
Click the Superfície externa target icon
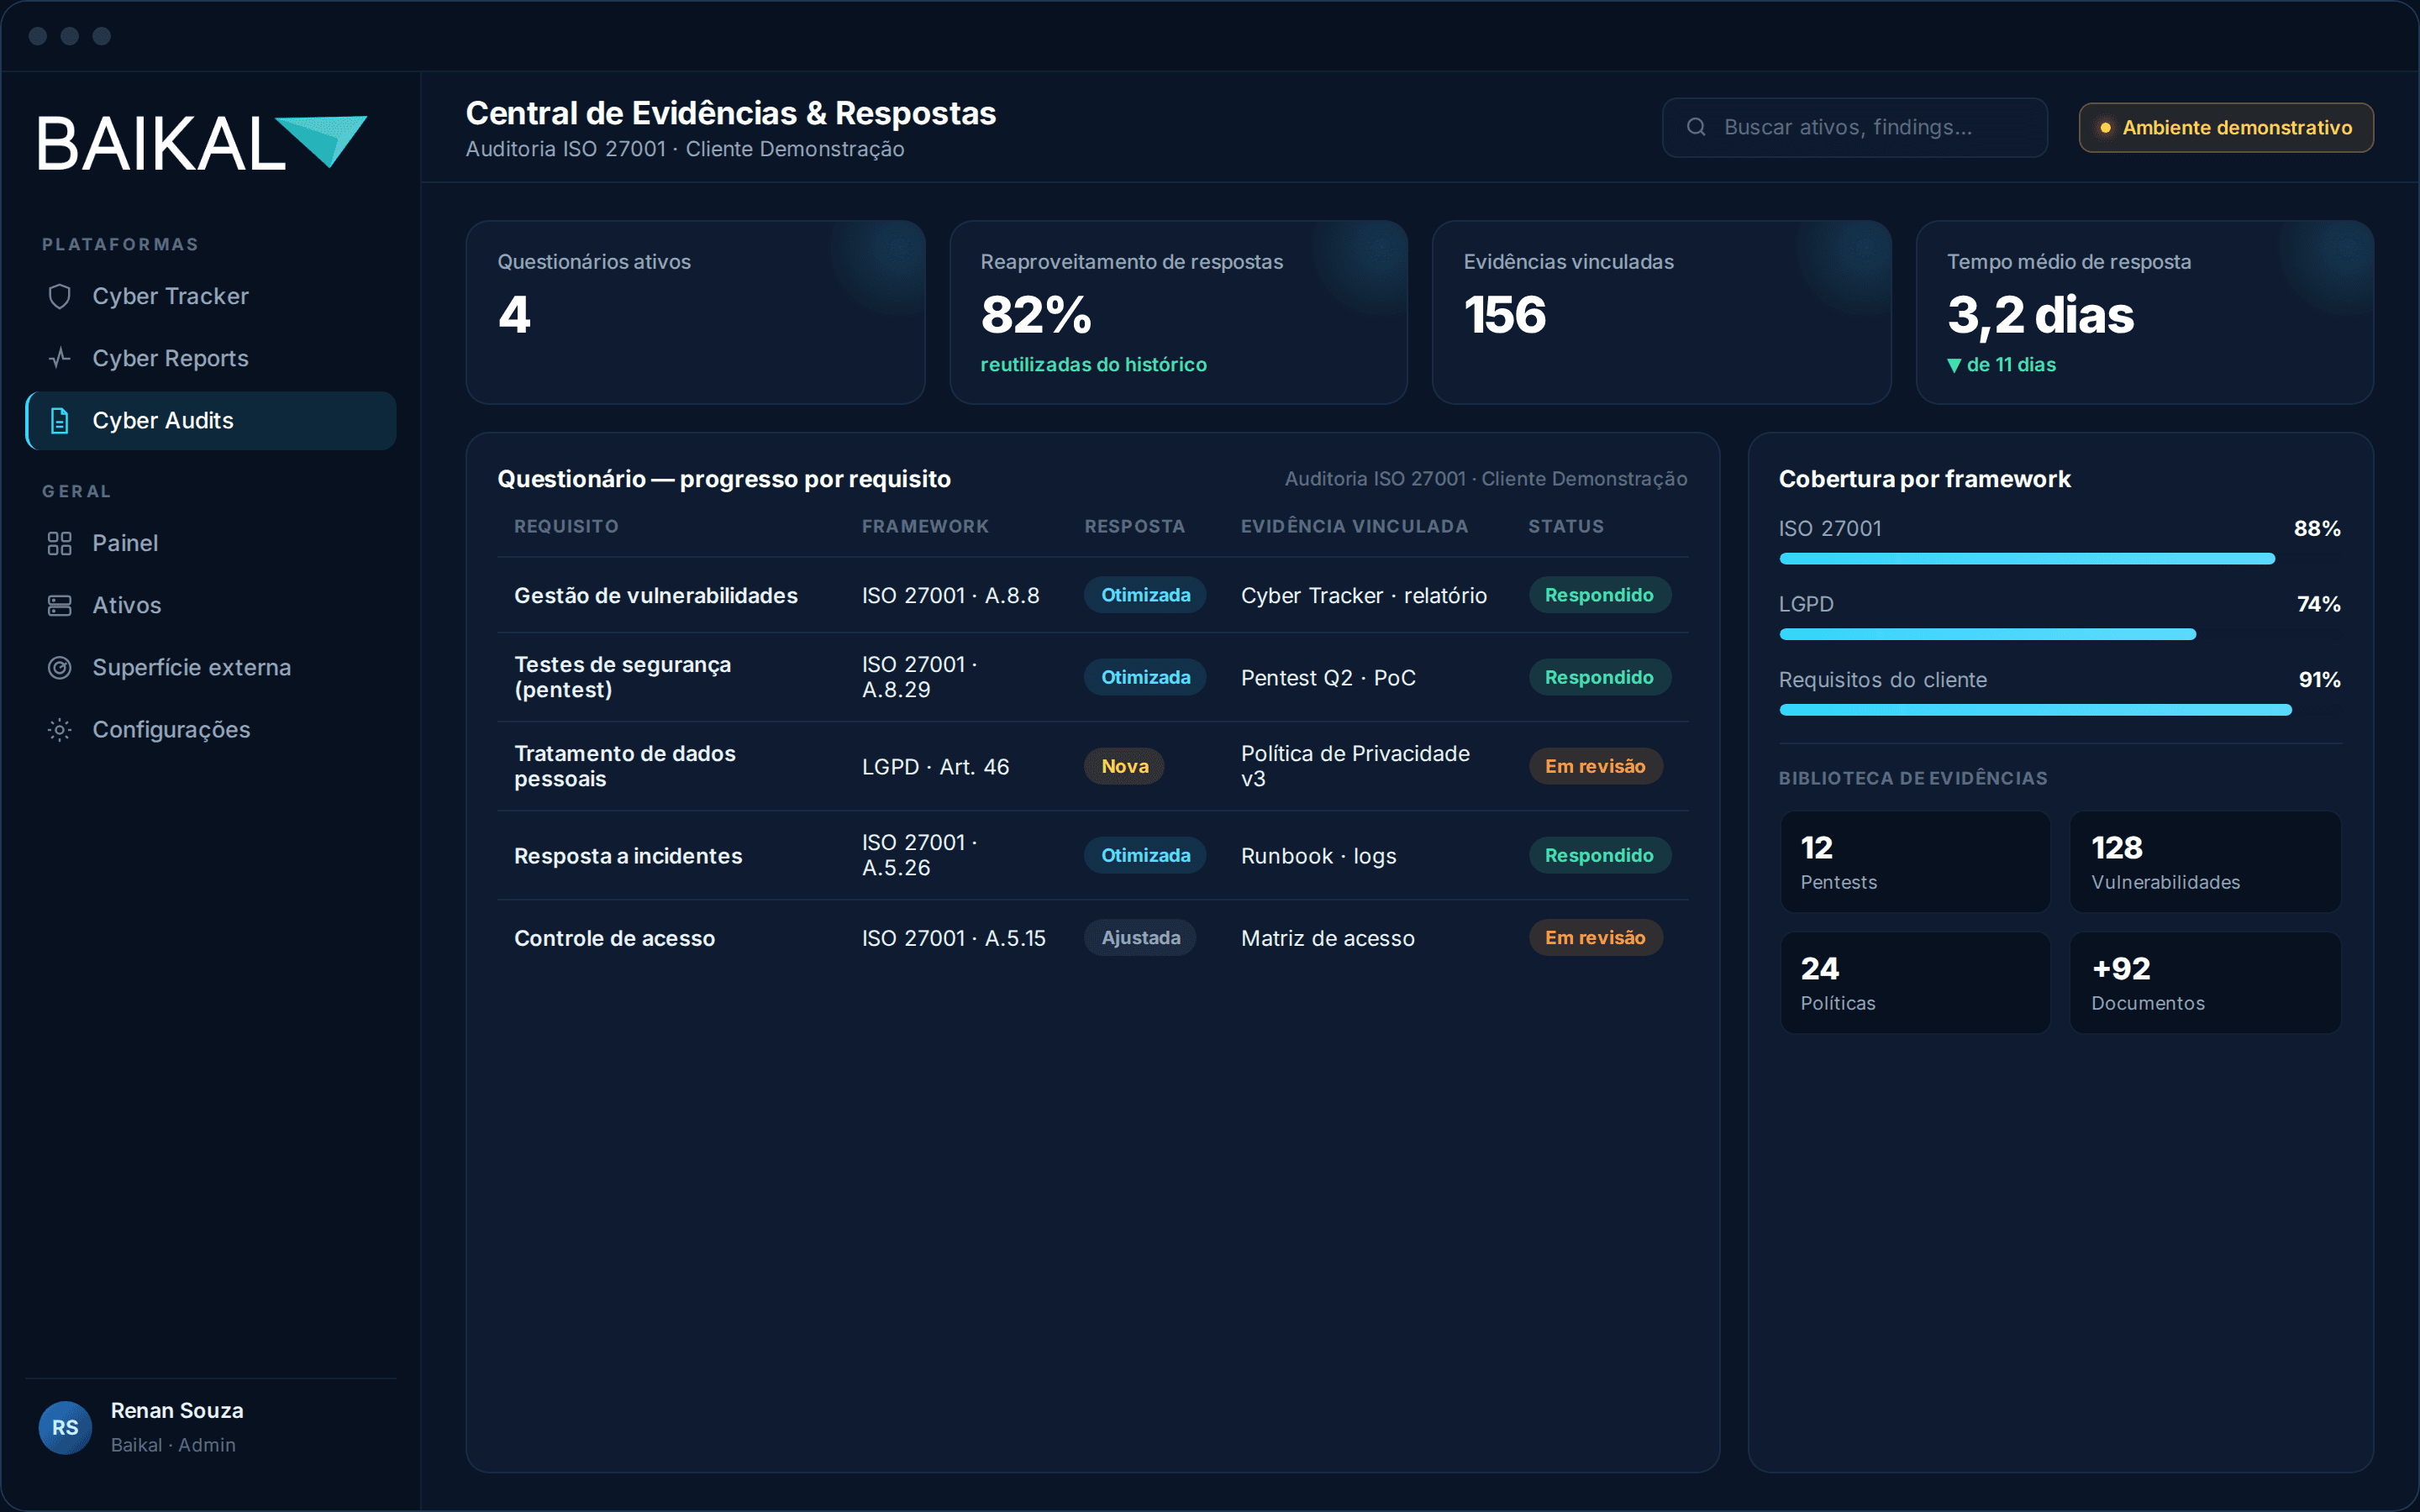pyautogui.click(x=60, y=668)
